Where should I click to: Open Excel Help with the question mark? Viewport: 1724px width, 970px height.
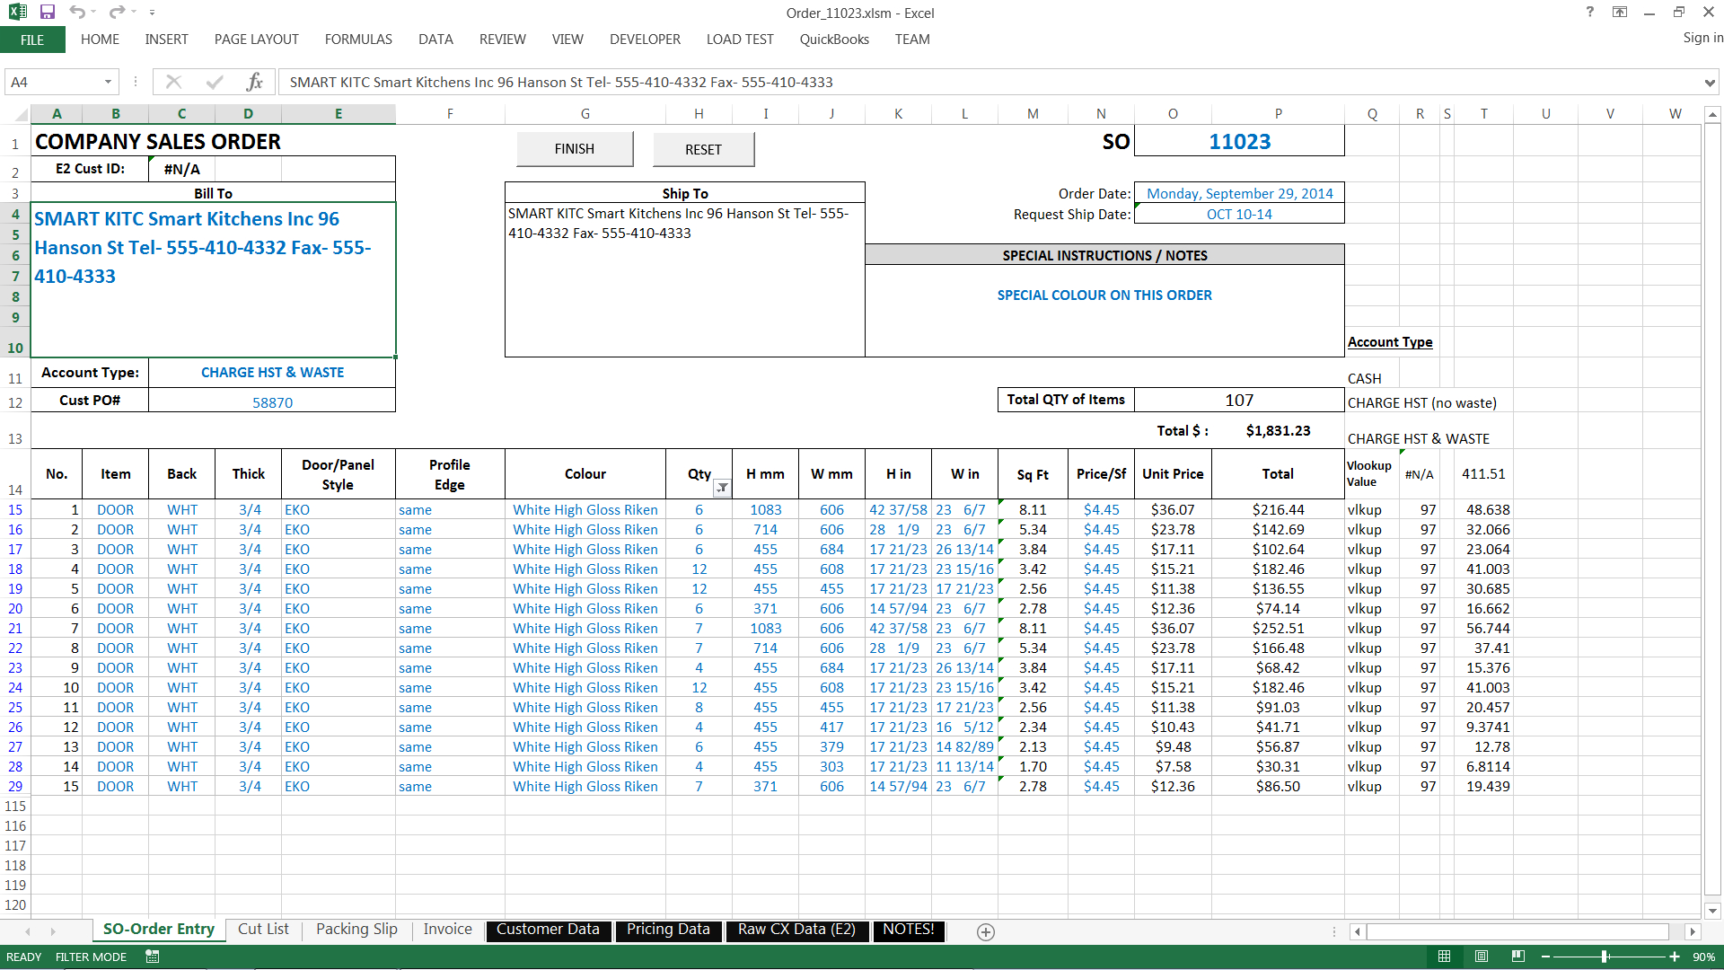point(1589,12)
